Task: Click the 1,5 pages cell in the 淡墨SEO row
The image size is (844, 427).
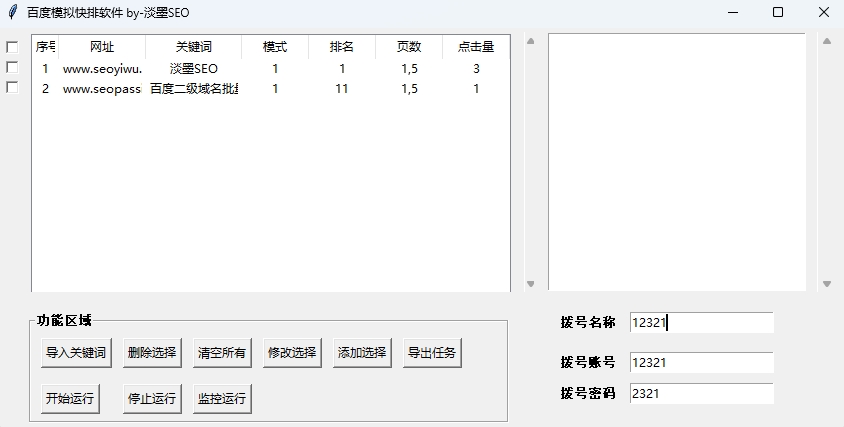Action: (x=409, y=69)
